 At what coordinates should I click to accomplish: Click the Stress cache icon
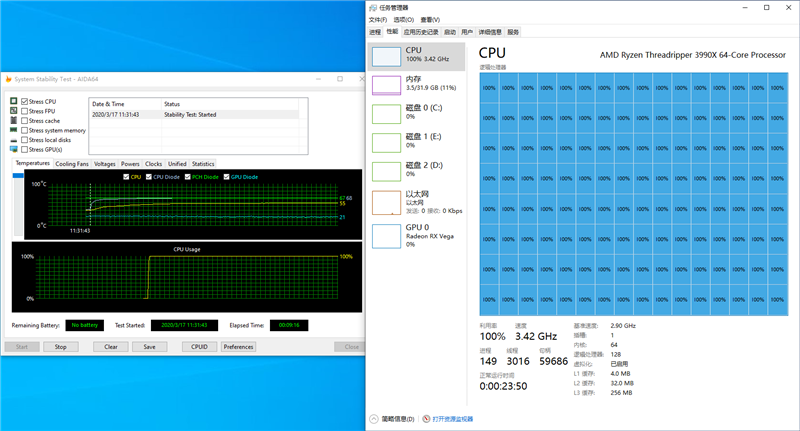(14, 120)
